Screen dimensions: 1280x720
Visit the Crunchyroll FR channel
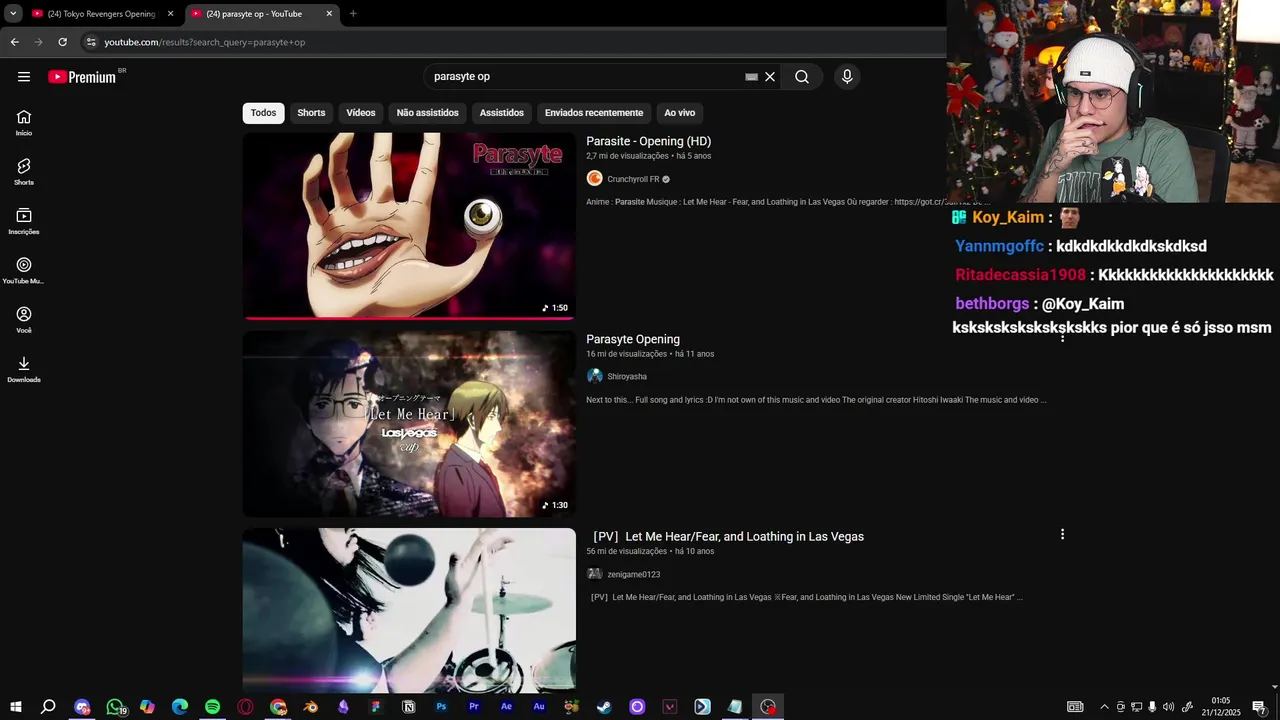coord(633,179)
